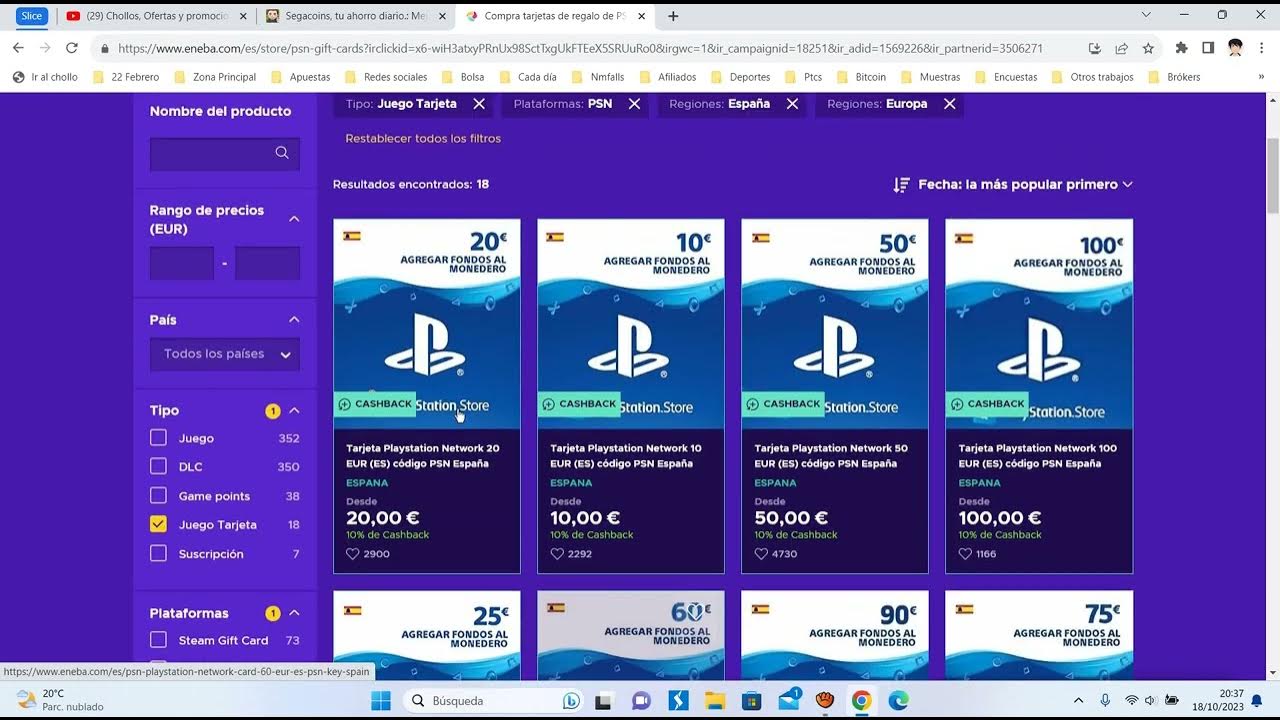Viewport: 1280px width, 720px height.
Task: Open the Ir al chollo bookmark
Action: (45, 77)
